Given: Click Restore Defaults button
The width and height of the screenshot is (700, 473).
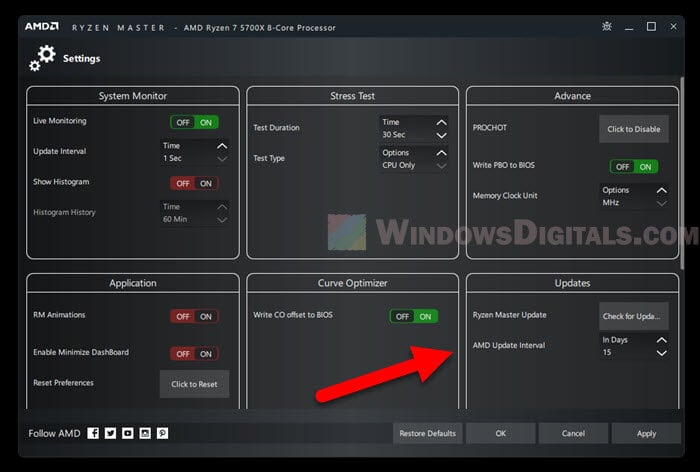Looking at the screenshot, I should click(427, 433).
